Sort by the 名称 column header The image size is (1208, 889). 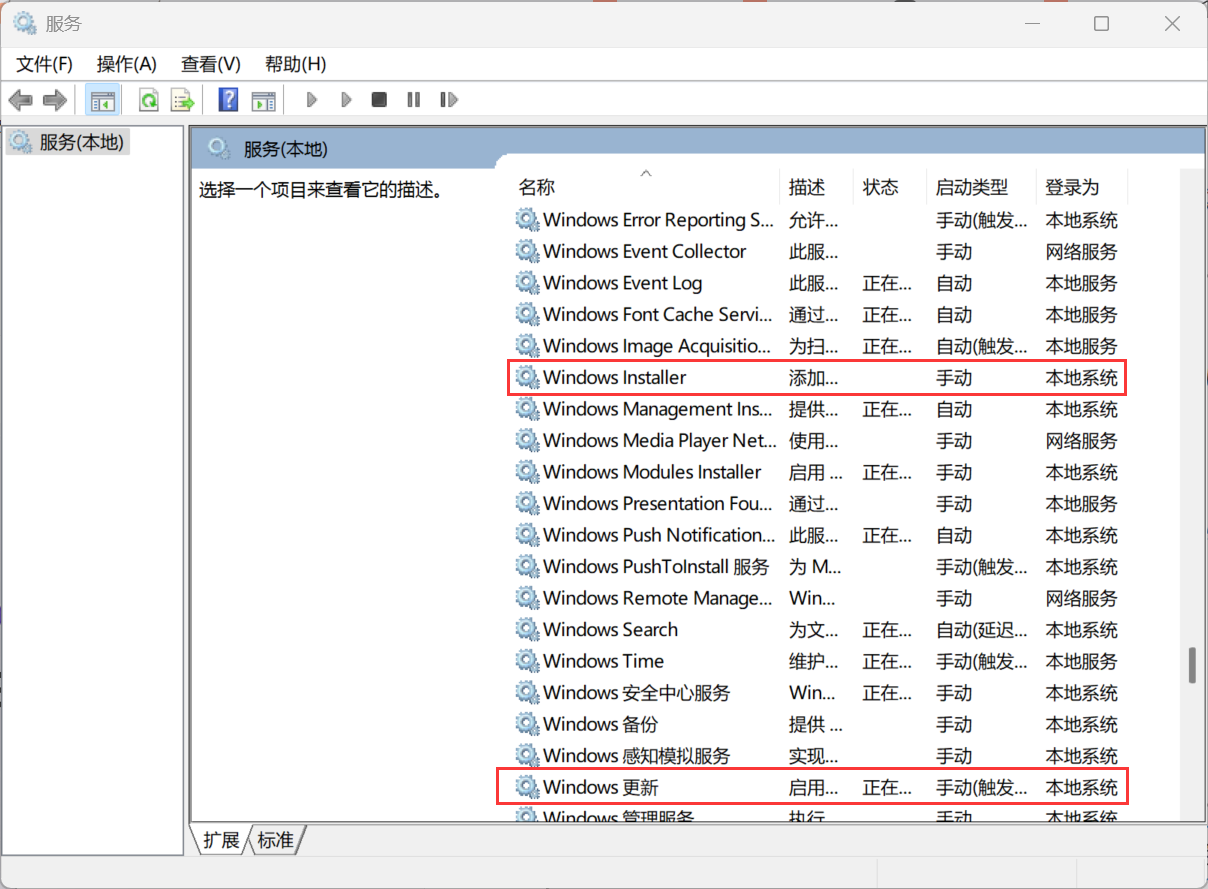coord(646,187)
